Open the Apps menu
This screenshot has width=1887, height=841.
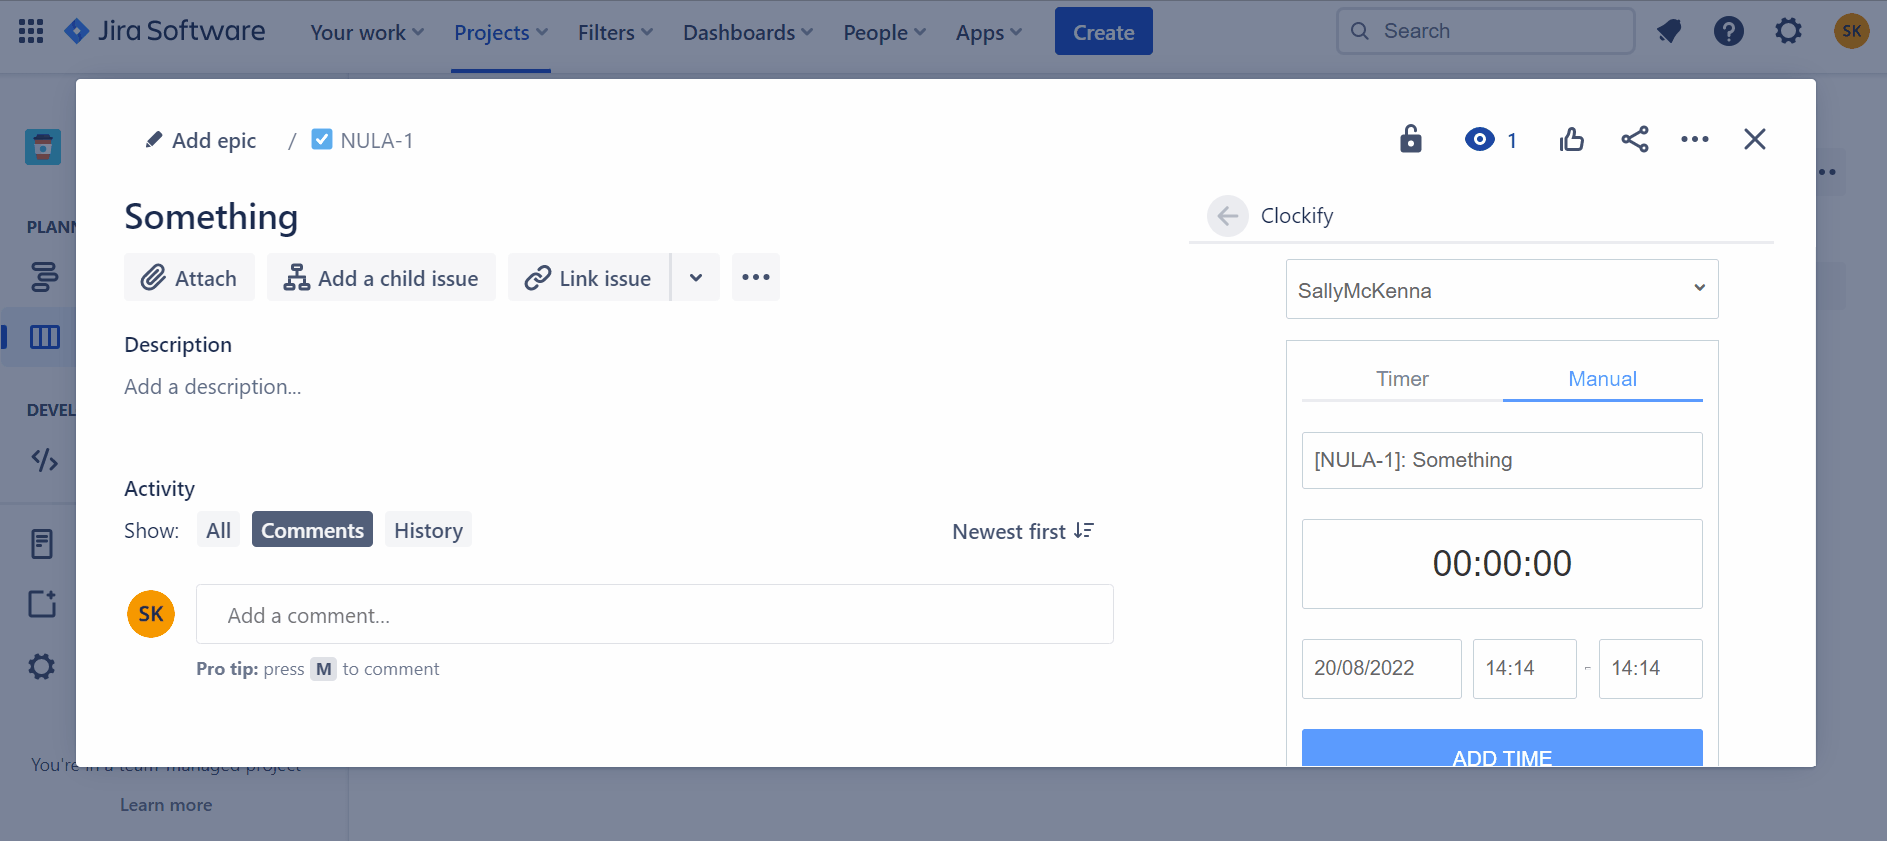(988, 32)
